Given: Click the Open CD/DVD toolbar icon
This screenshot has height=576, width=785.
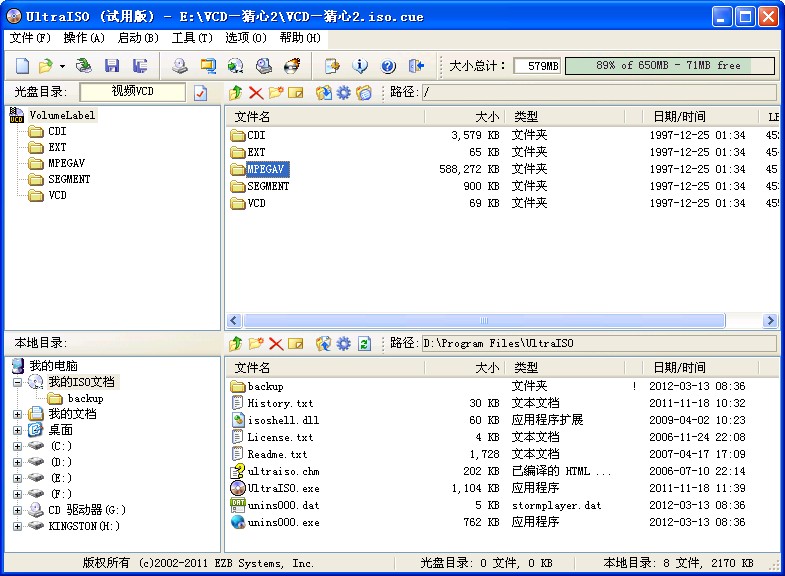Looking at the screenshot, I should point(84,66).
